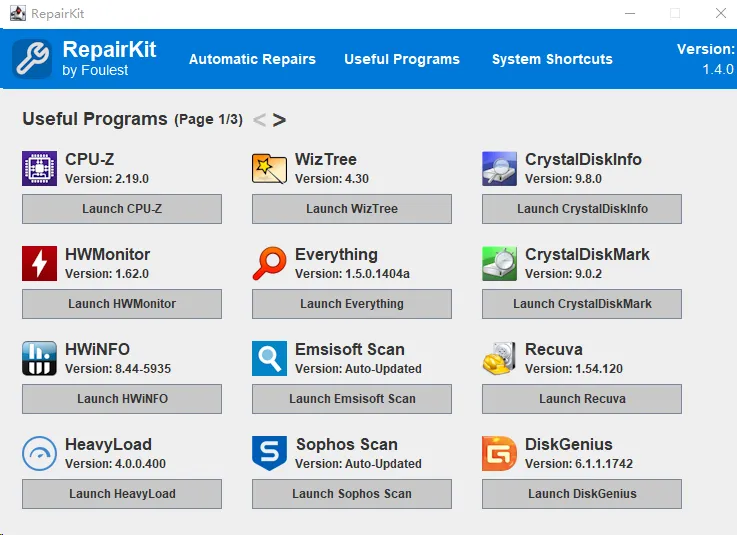Click the "Version: 1.62.0" HWMonitor text
This screenshot has width=737, height=535.
pyautogui.click(x=107, y=274)
